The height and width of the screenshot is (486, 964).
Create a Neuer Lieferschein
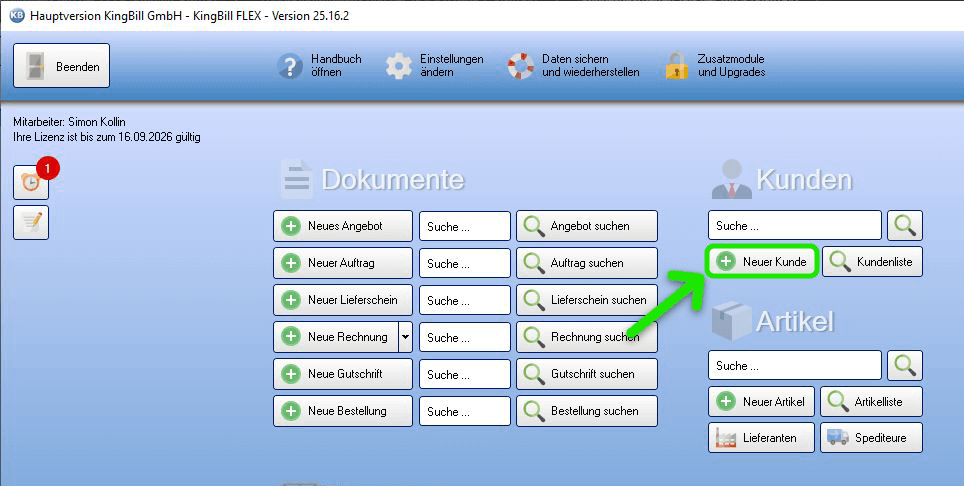click(x=343, y=300)
